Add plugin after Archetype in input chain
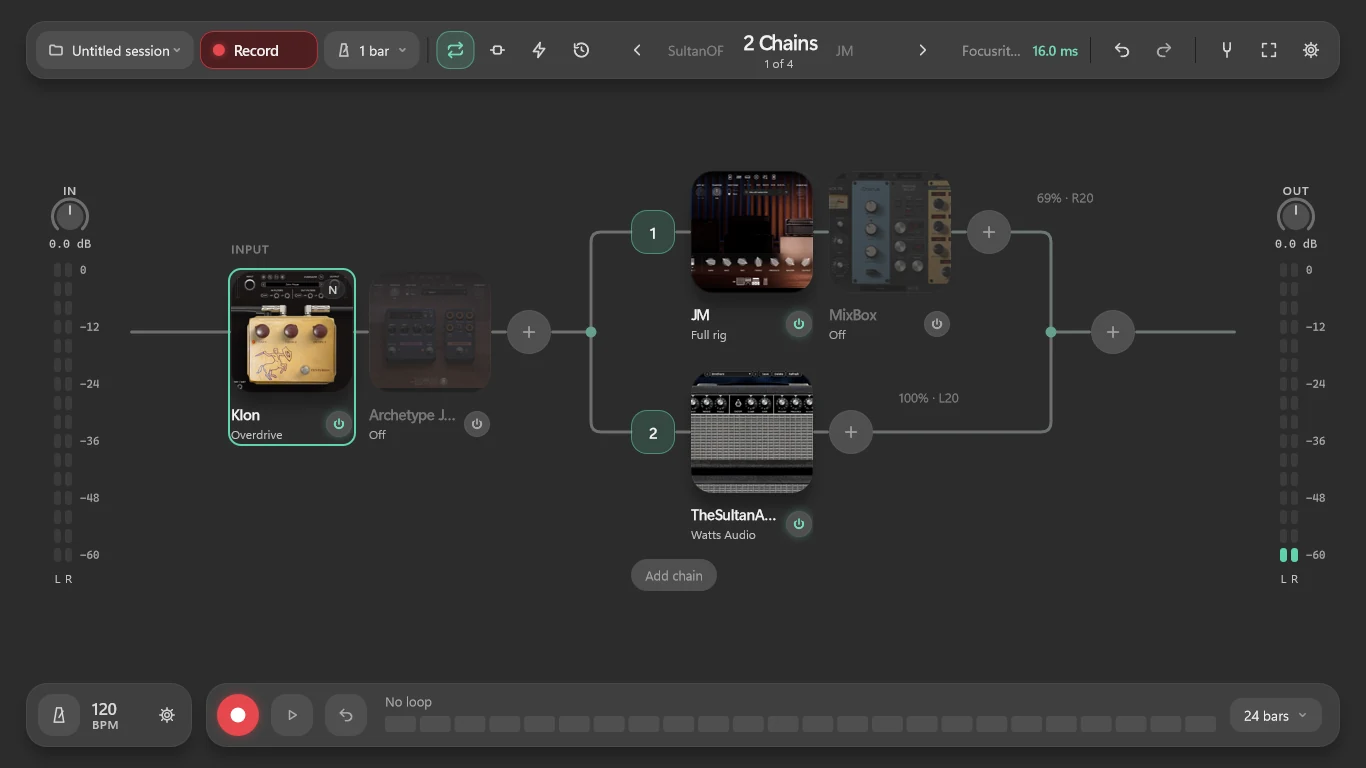The image size is (1366, 768). tap(529, 332)
